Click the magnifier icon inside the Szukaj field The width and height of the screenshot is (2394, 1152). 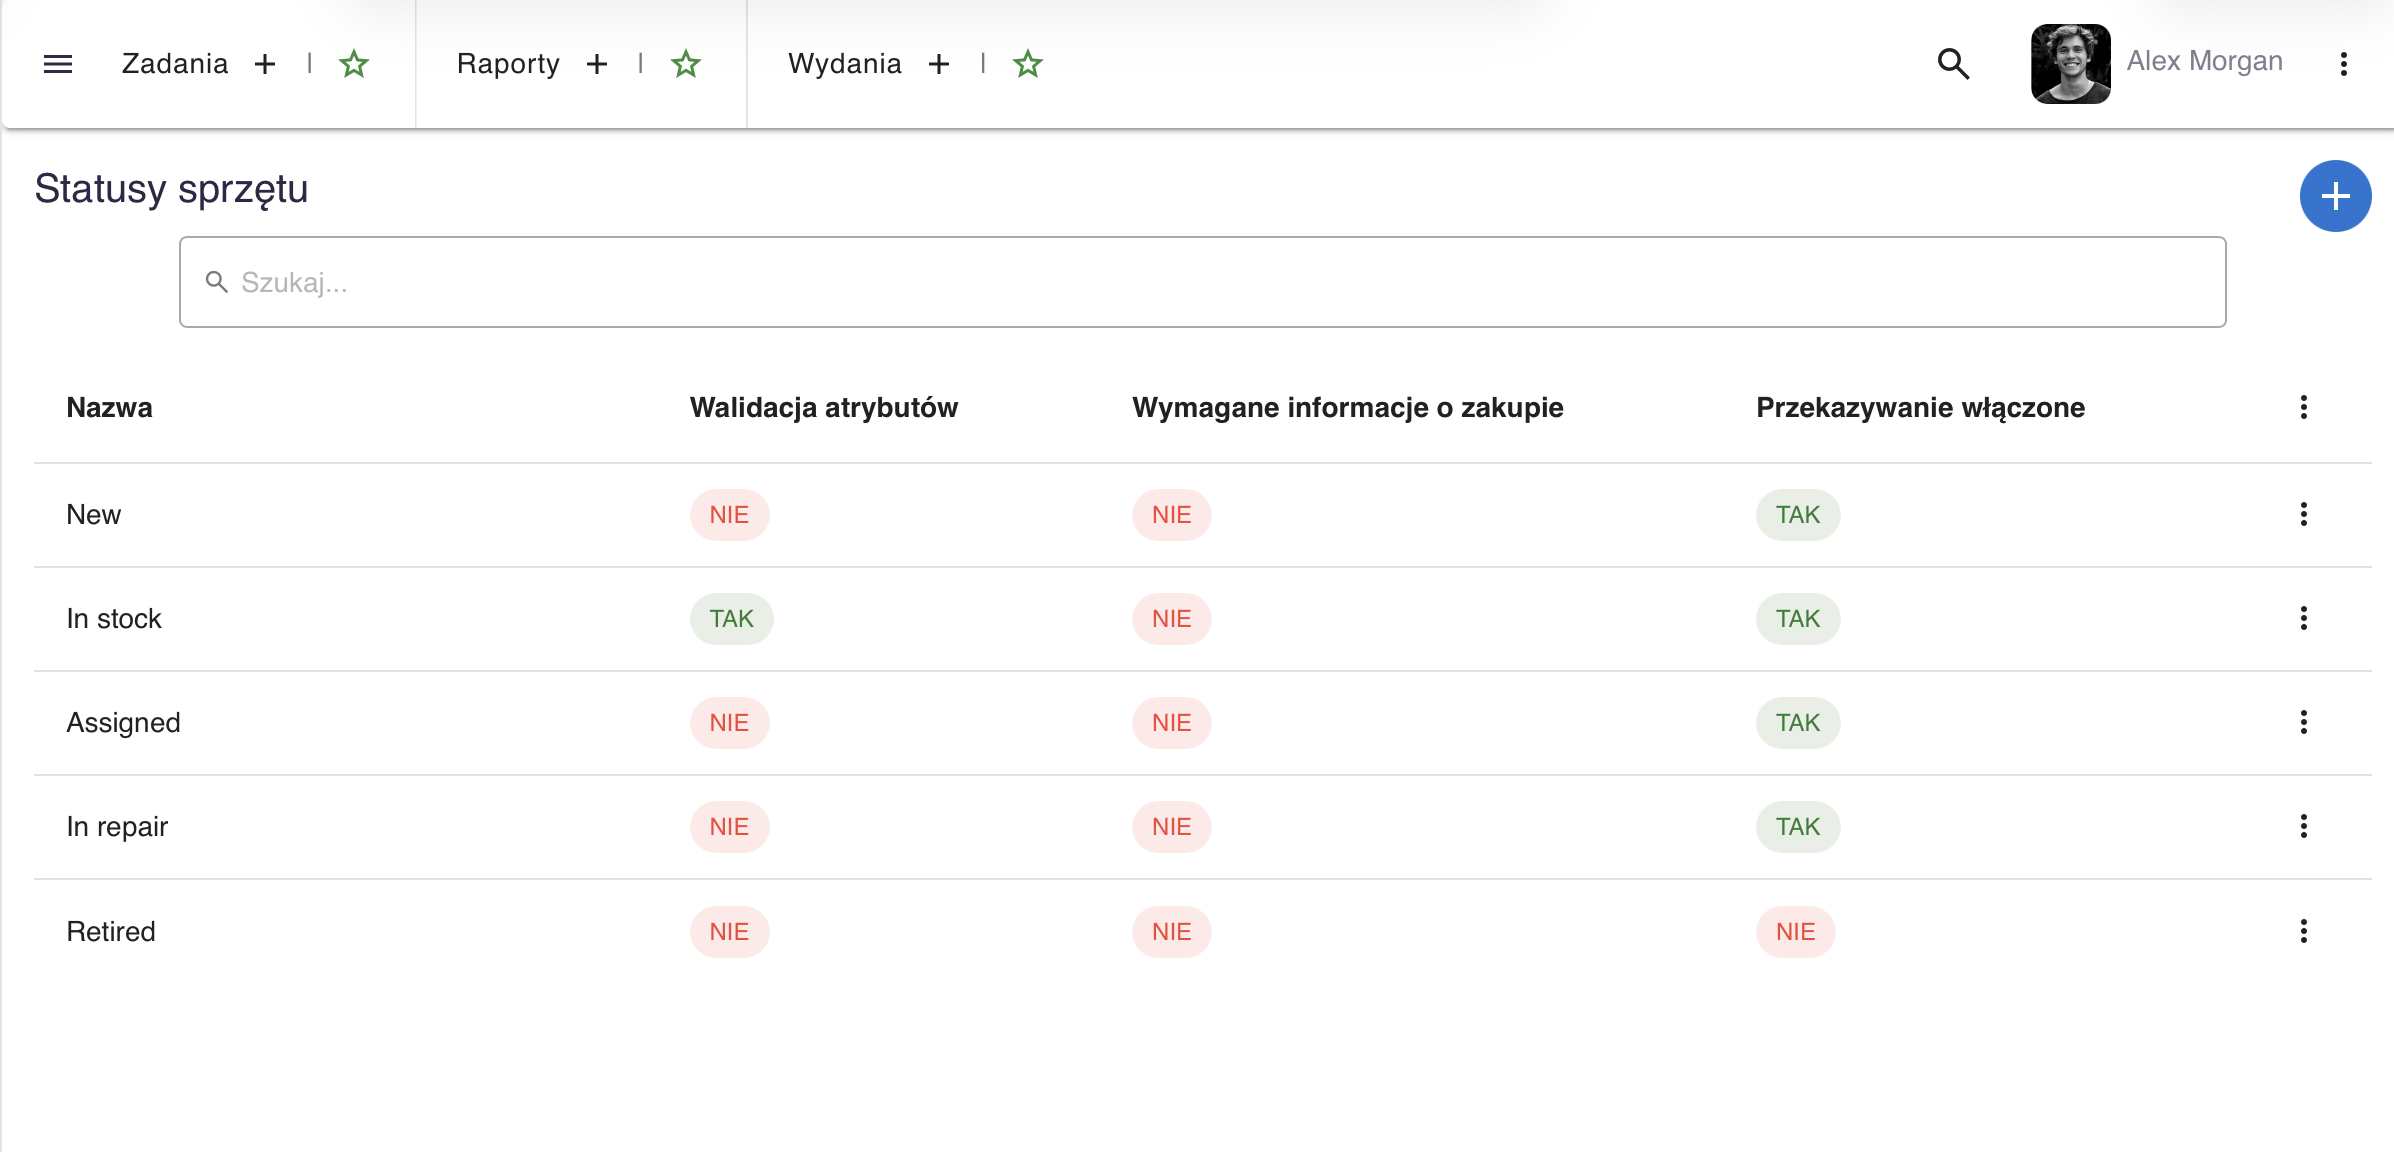[217, 282]
